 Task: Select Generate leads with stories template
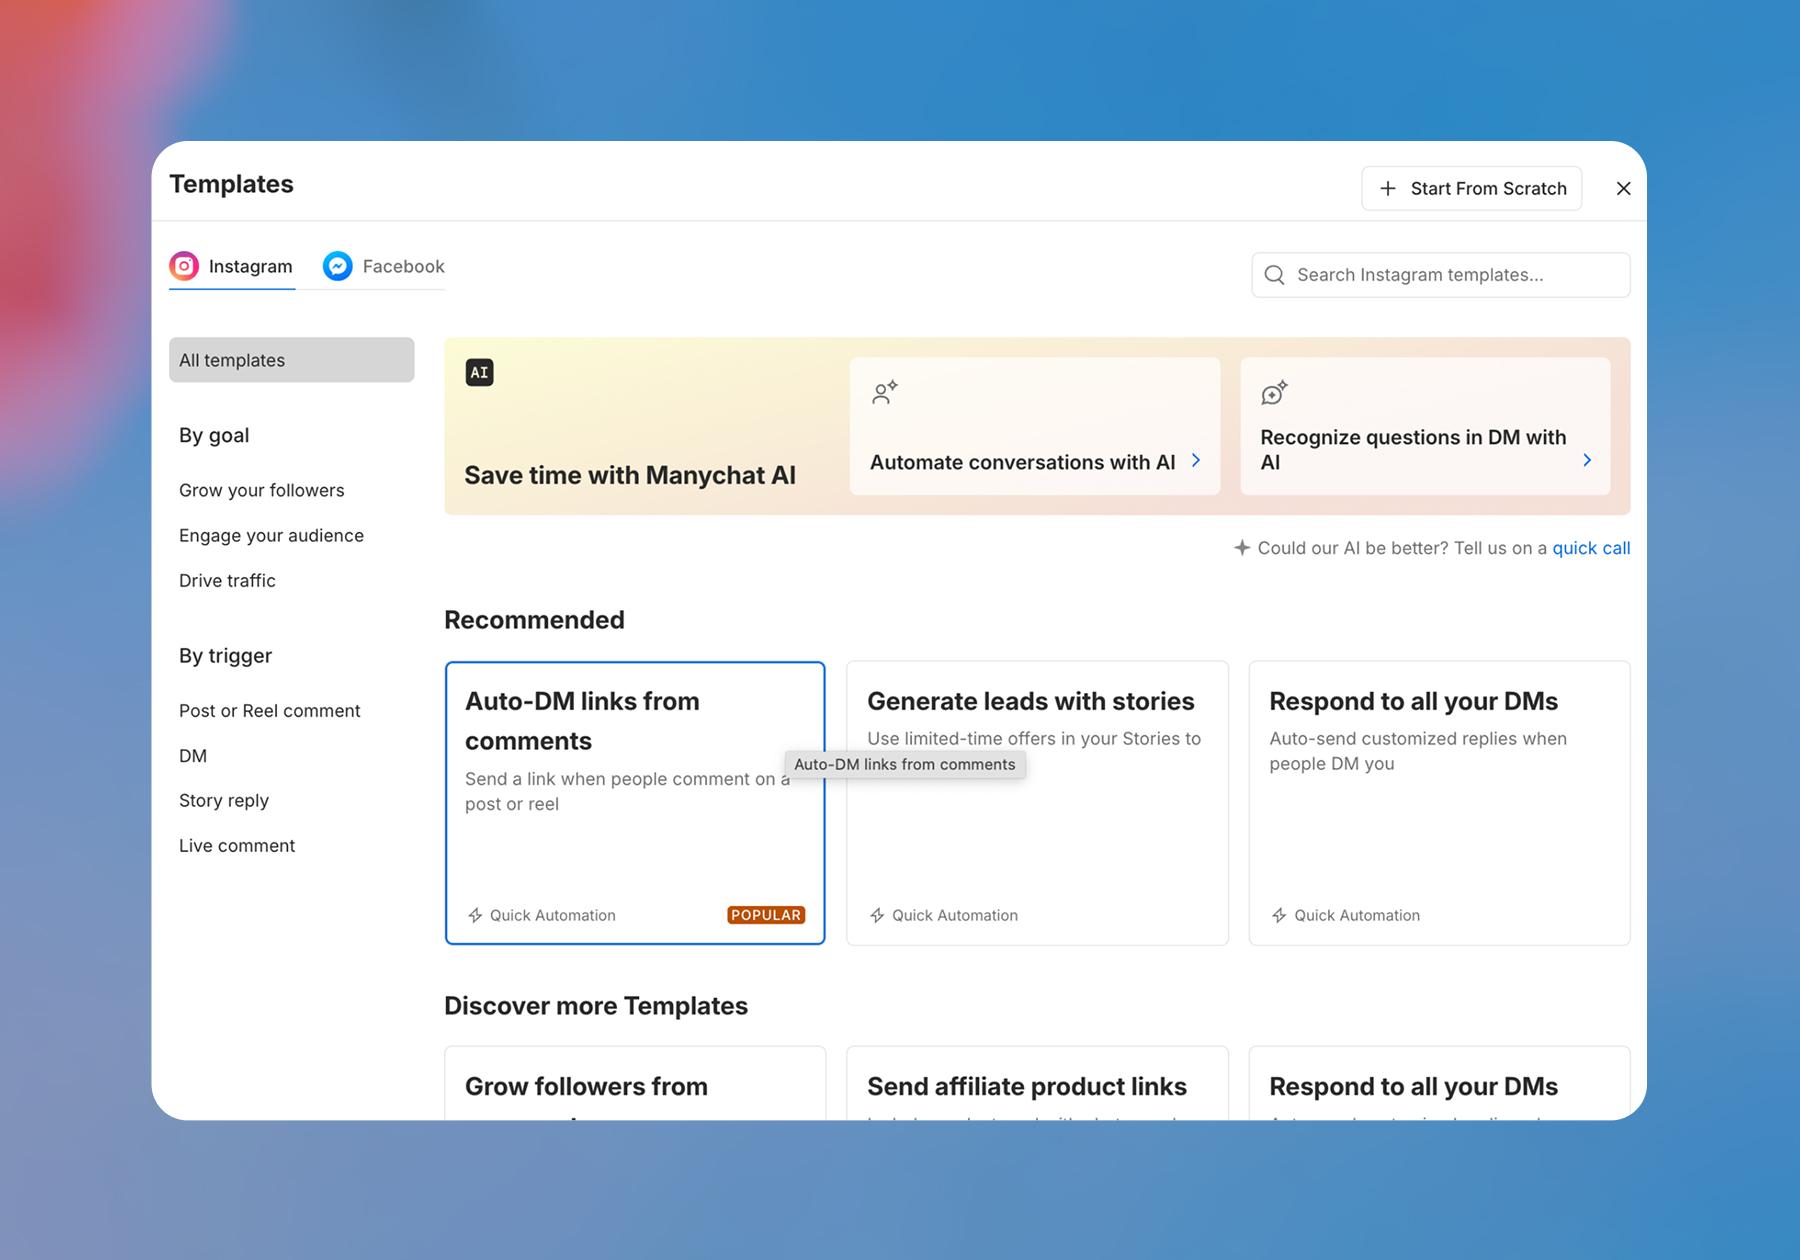point(1037,803)
